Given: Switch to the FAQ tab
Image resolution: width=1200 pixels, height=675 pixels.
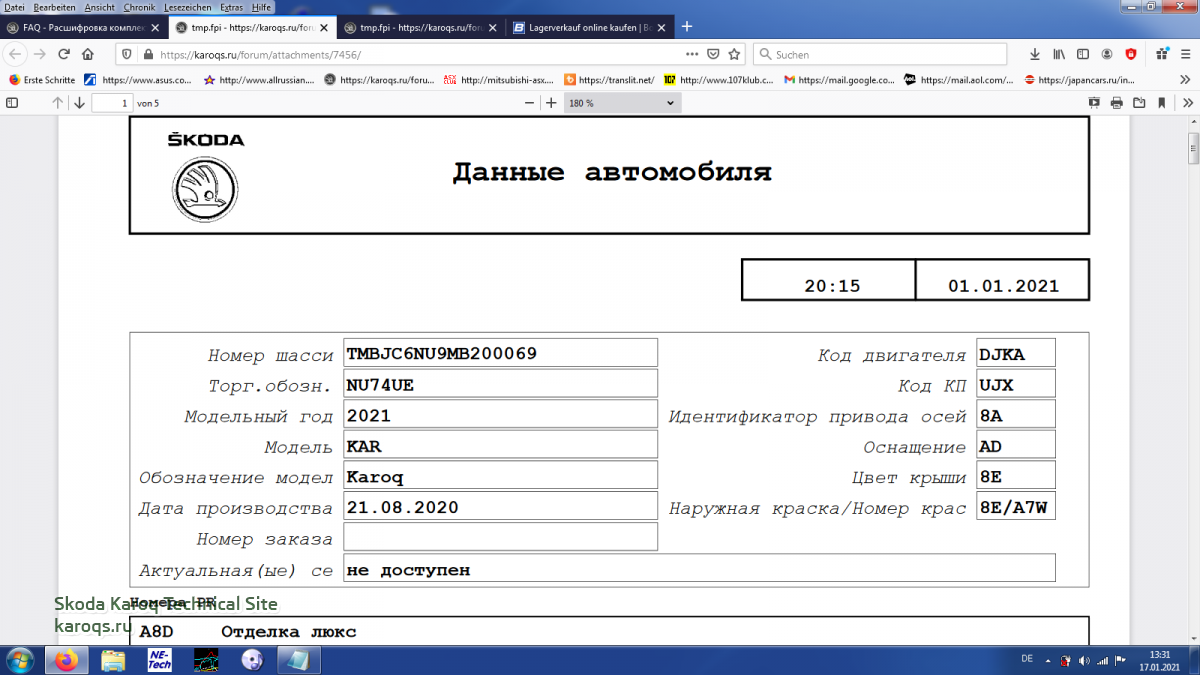Looking at the screenshot, I should 80,28.
